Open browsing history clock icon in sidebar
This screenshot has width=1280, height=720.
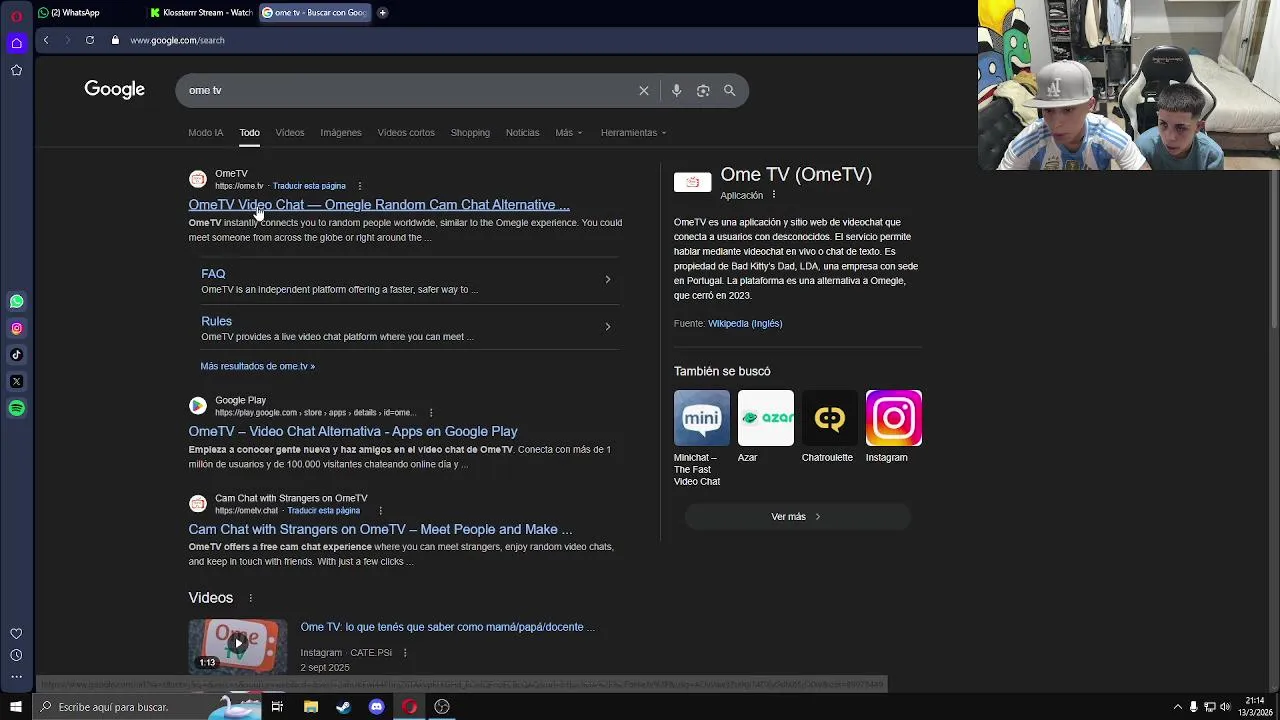16,656
